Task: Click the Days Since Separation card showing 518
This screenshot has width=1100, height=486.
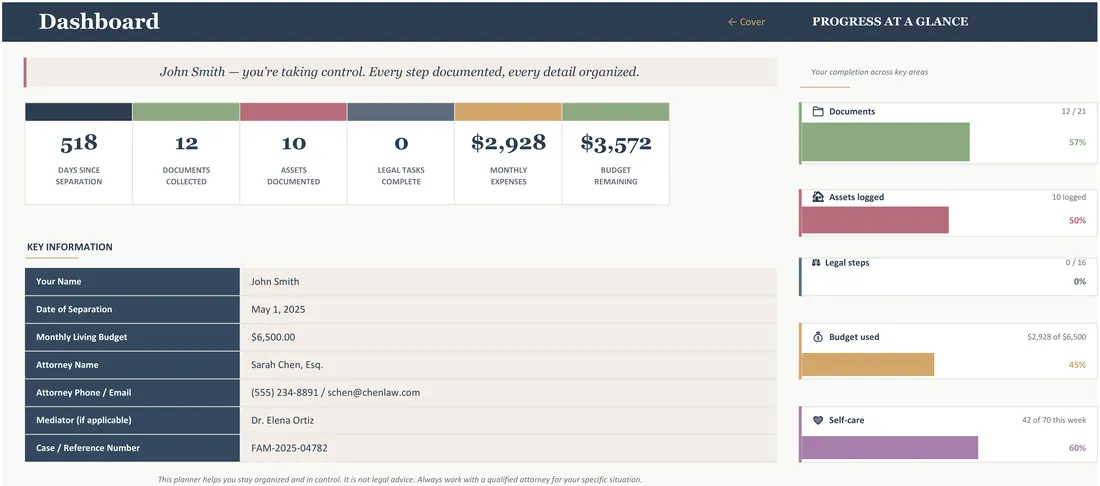Action: [79, 154]
